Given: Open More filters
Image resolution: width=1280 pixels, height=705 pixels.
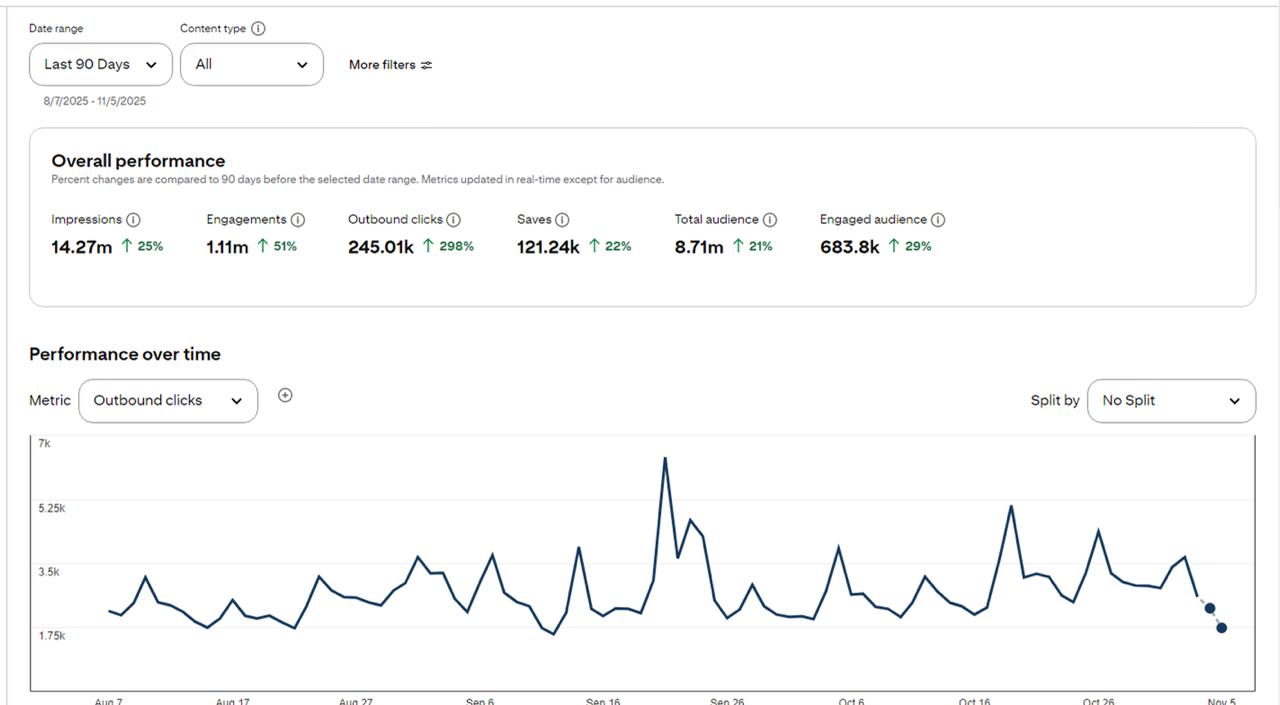Looking at the screenshot, I should point(382,65).
